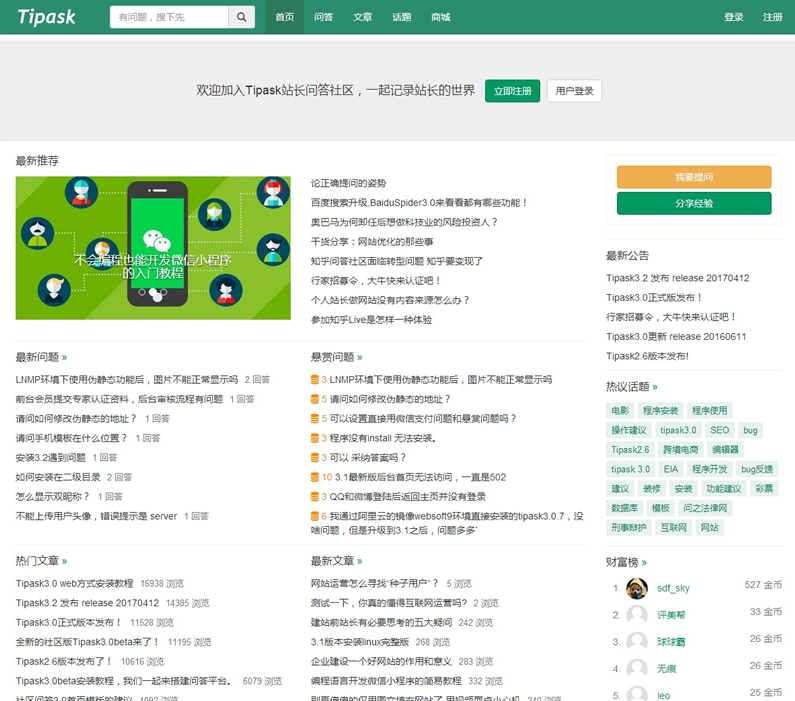Expand the 最新文章 section heading
795x701 pixels.
[x=336, y=561]
